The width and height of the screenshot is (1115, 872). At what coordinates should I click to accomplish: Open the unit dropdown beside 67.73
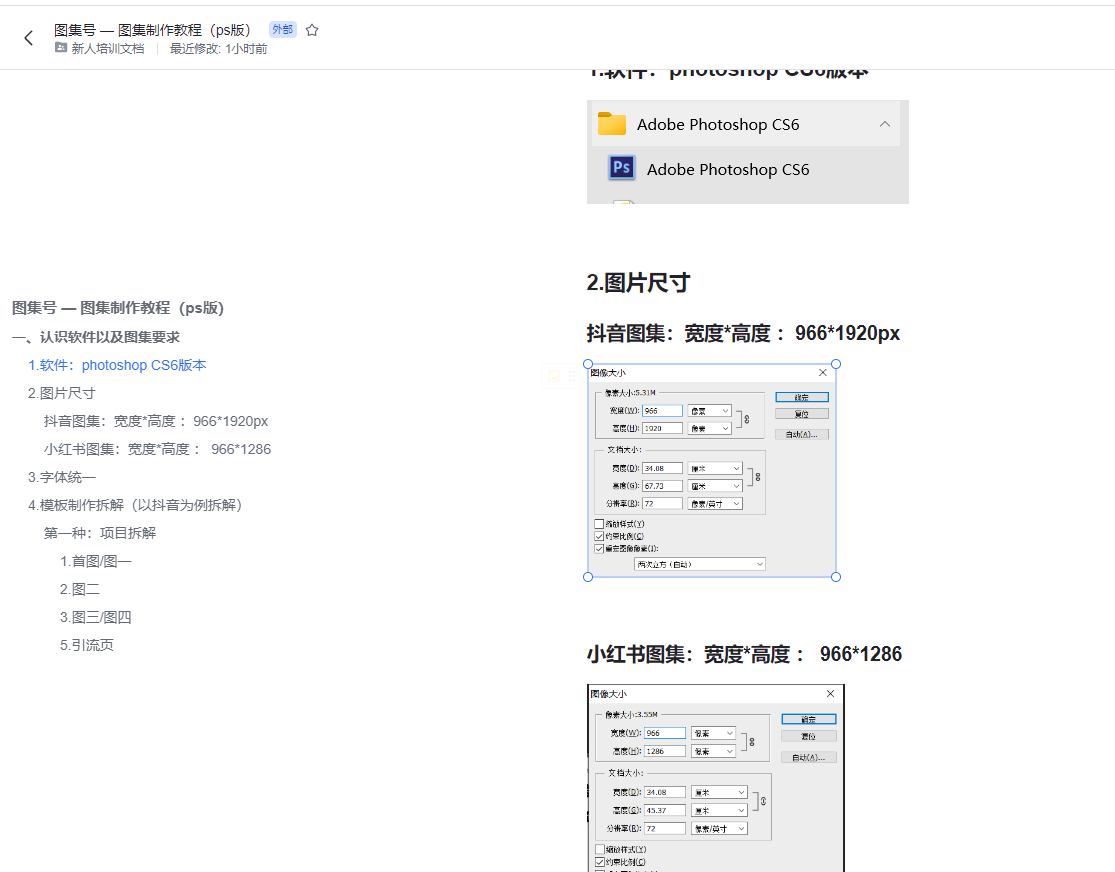[x=715, y=486]
